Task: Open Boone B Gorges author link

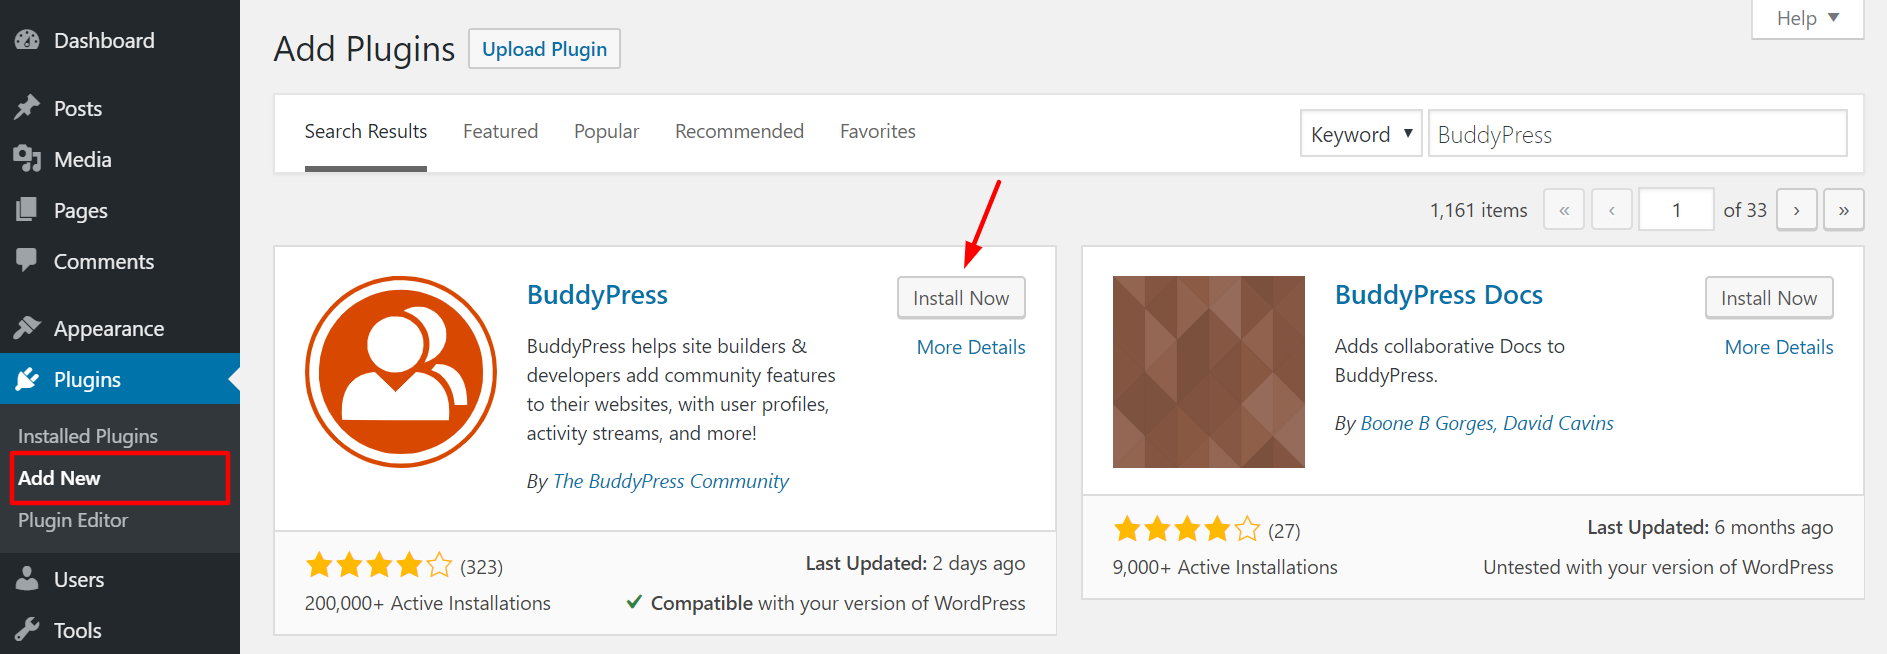Action: [1427, 423]
